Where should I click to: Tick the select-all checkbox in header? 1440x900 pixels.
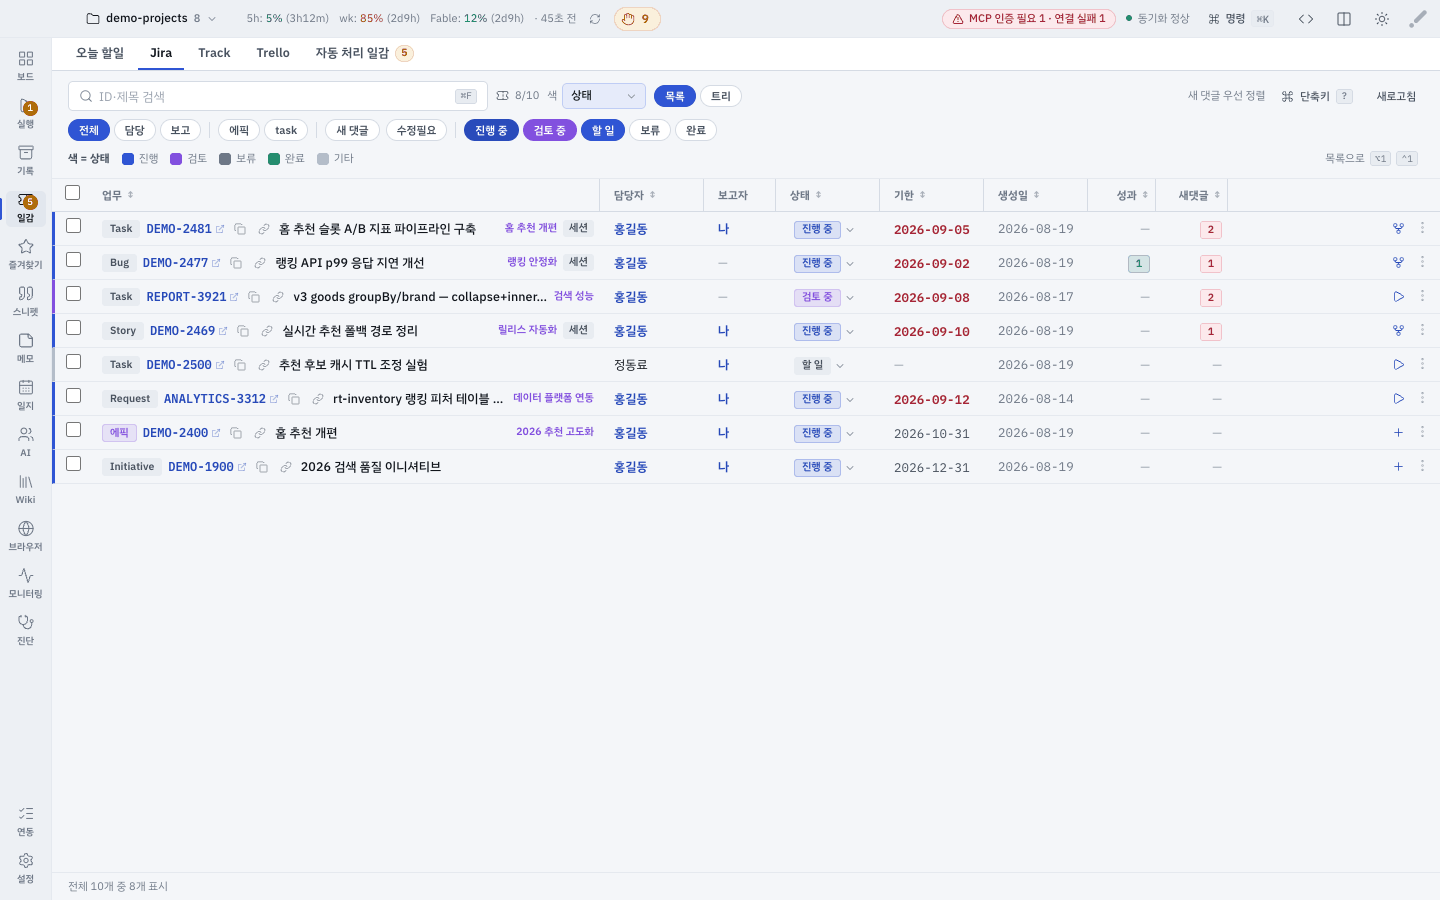click(x=72, y=193)
